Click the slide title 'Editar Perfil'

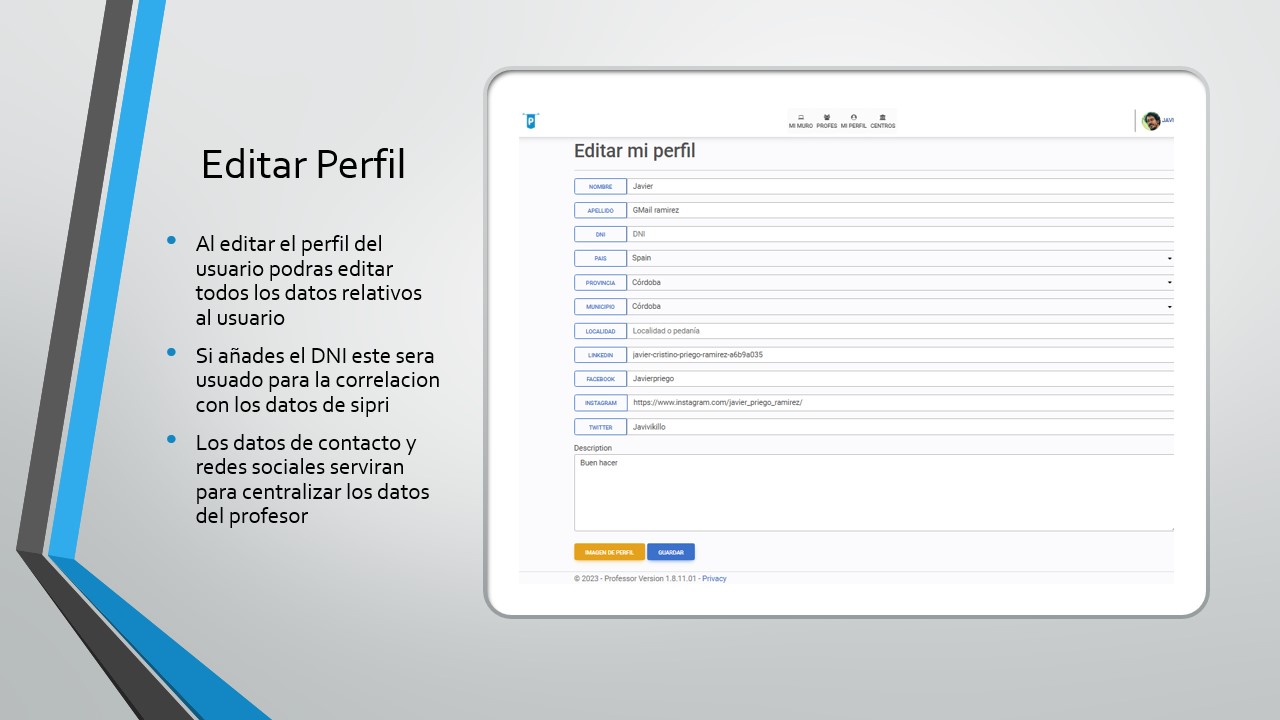point(303,165)
